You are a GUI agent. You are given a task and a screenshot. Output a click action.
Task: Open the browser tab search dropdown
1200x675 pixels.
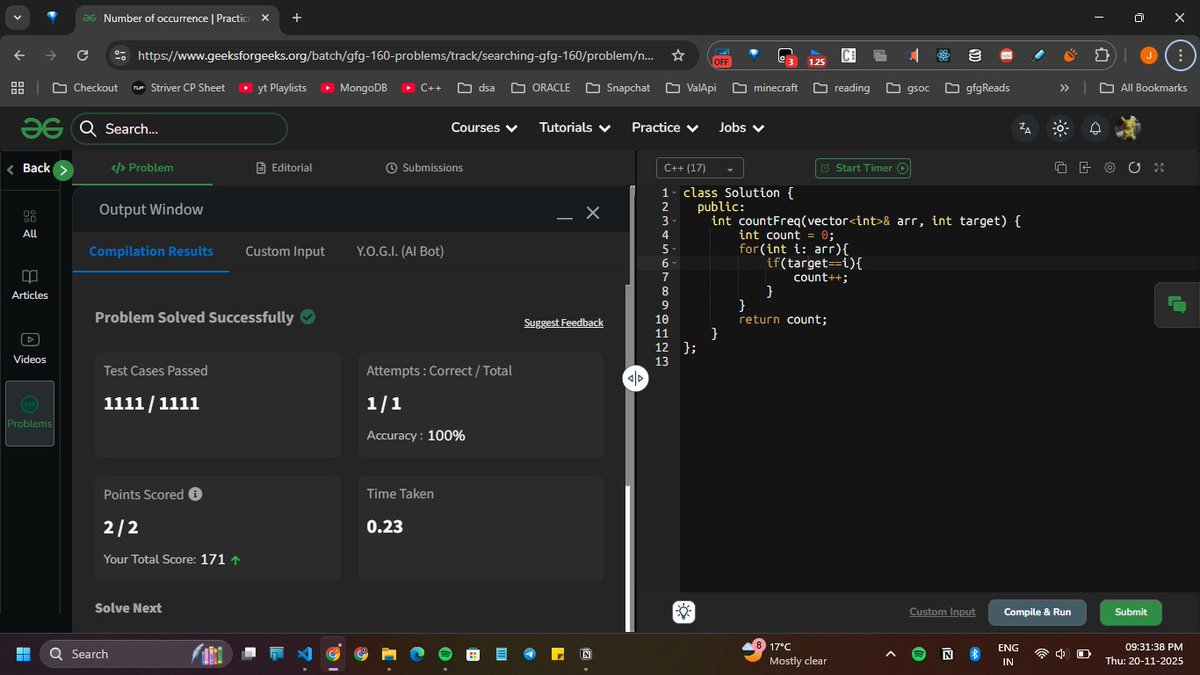pos(18,18)
